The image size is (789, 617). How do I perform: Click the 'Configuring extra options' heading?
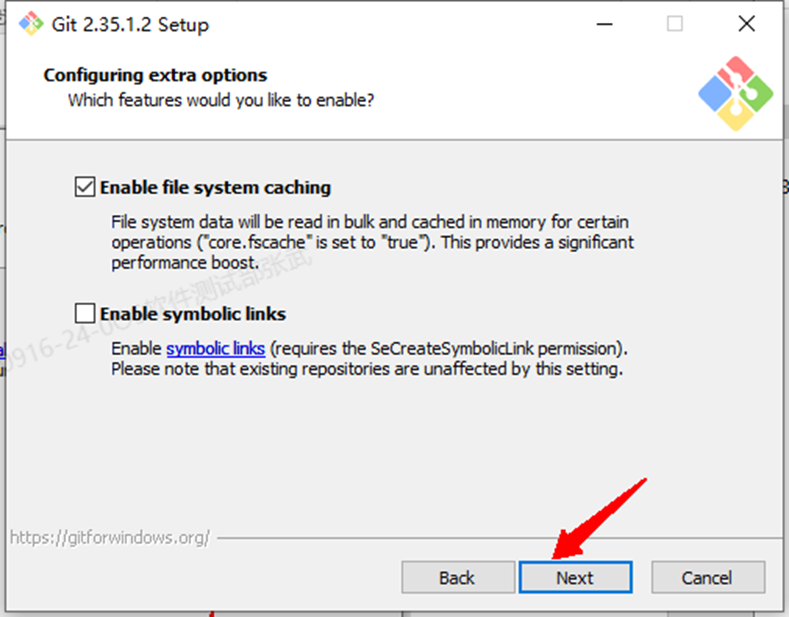(155, 75)
